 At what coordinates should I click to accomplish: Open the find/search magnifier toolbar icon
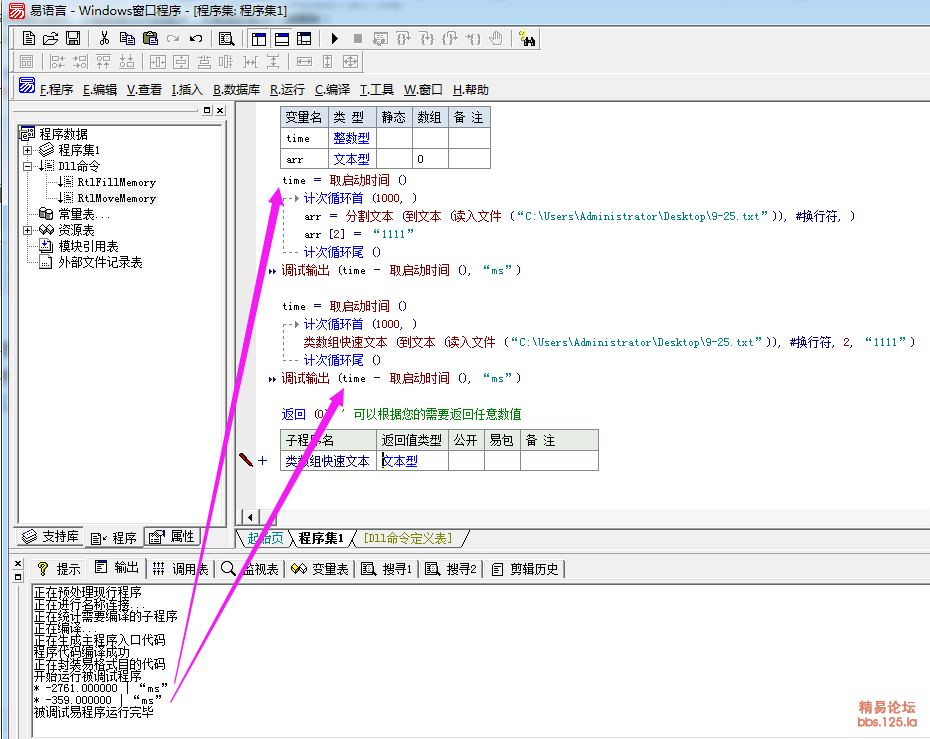[x=227, y=39]
